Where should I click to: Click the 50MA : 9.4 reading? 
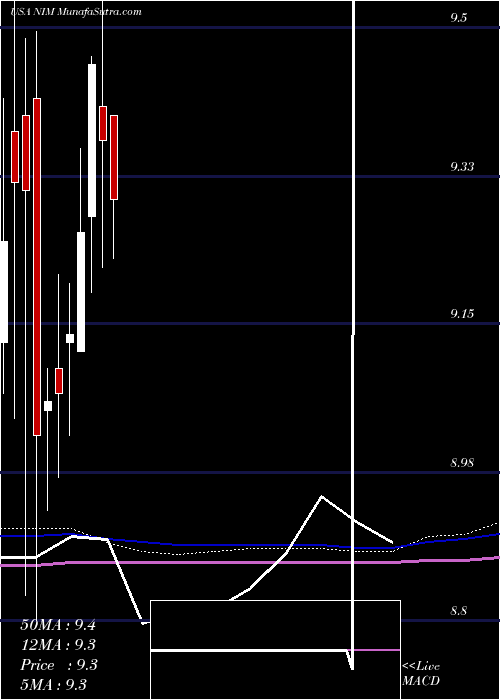pos(58,625)
